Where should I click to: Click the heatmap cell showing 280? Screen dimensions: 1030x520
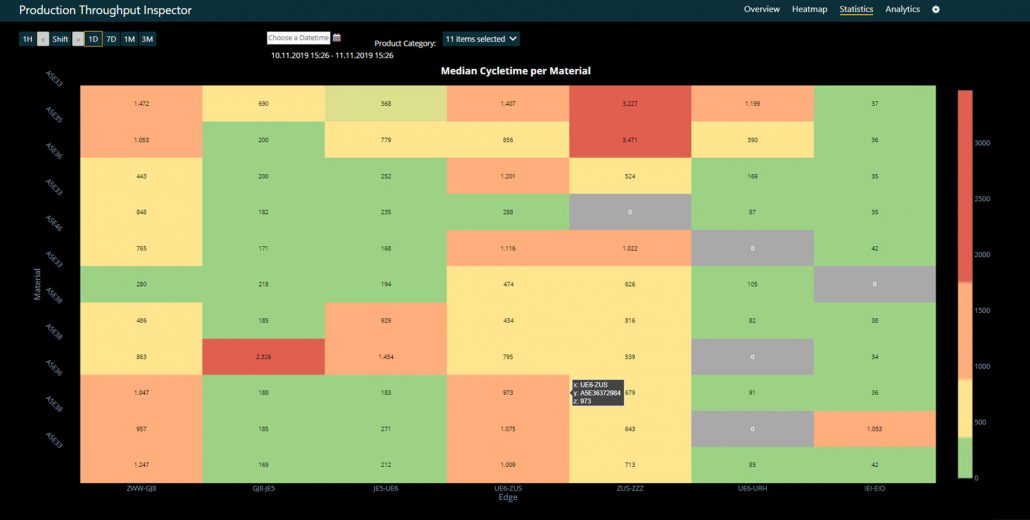[141, 284]
